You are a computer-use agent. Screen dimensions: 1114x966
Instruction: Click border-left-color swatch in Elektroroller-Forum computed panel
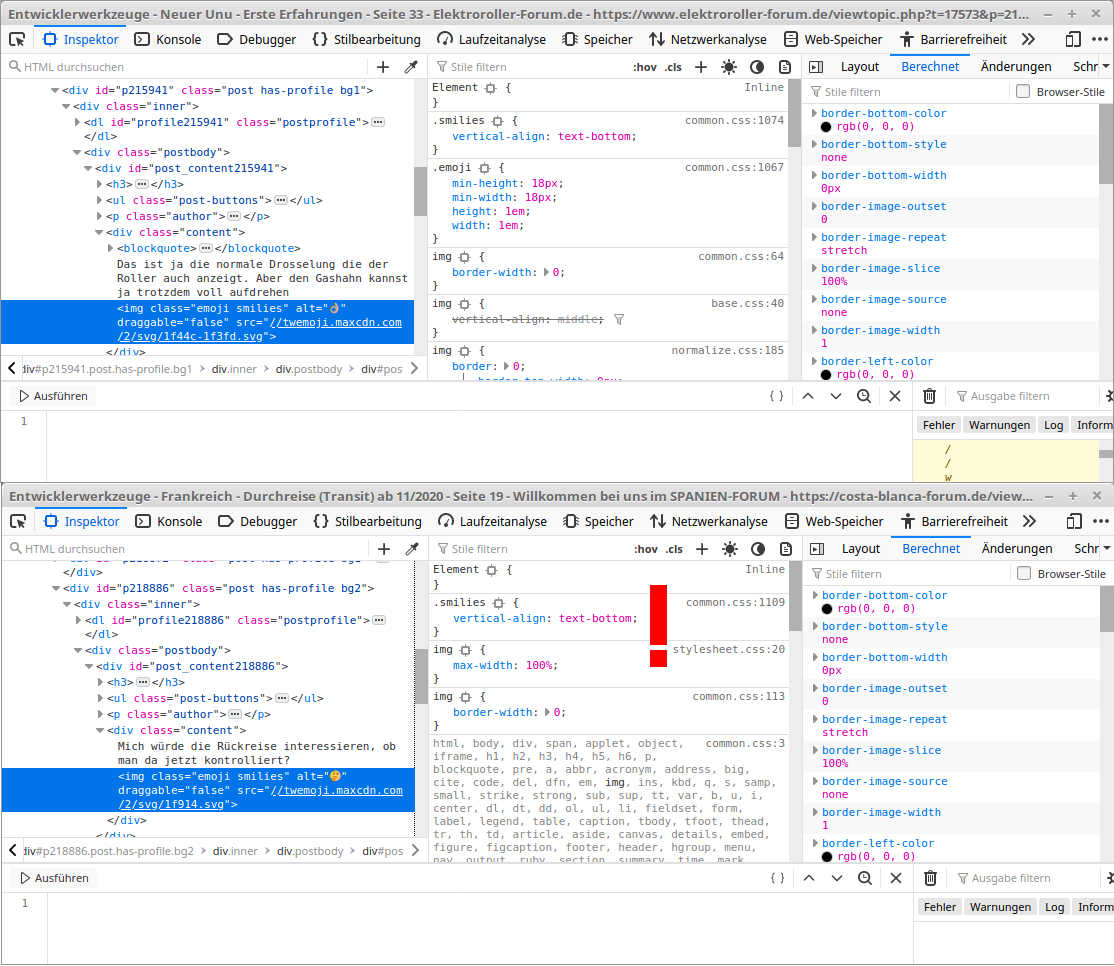point(826,375)
